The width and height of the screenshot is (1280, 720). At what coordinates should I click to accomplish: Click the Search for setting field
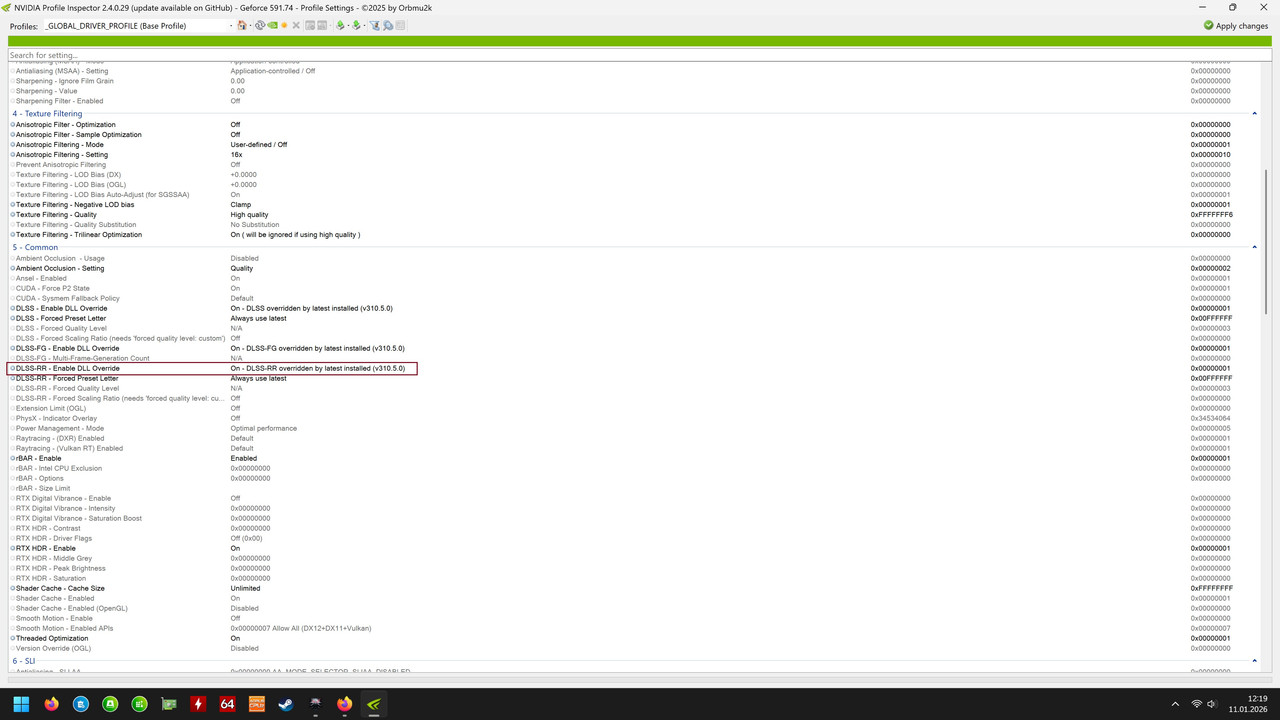[639, 55]
